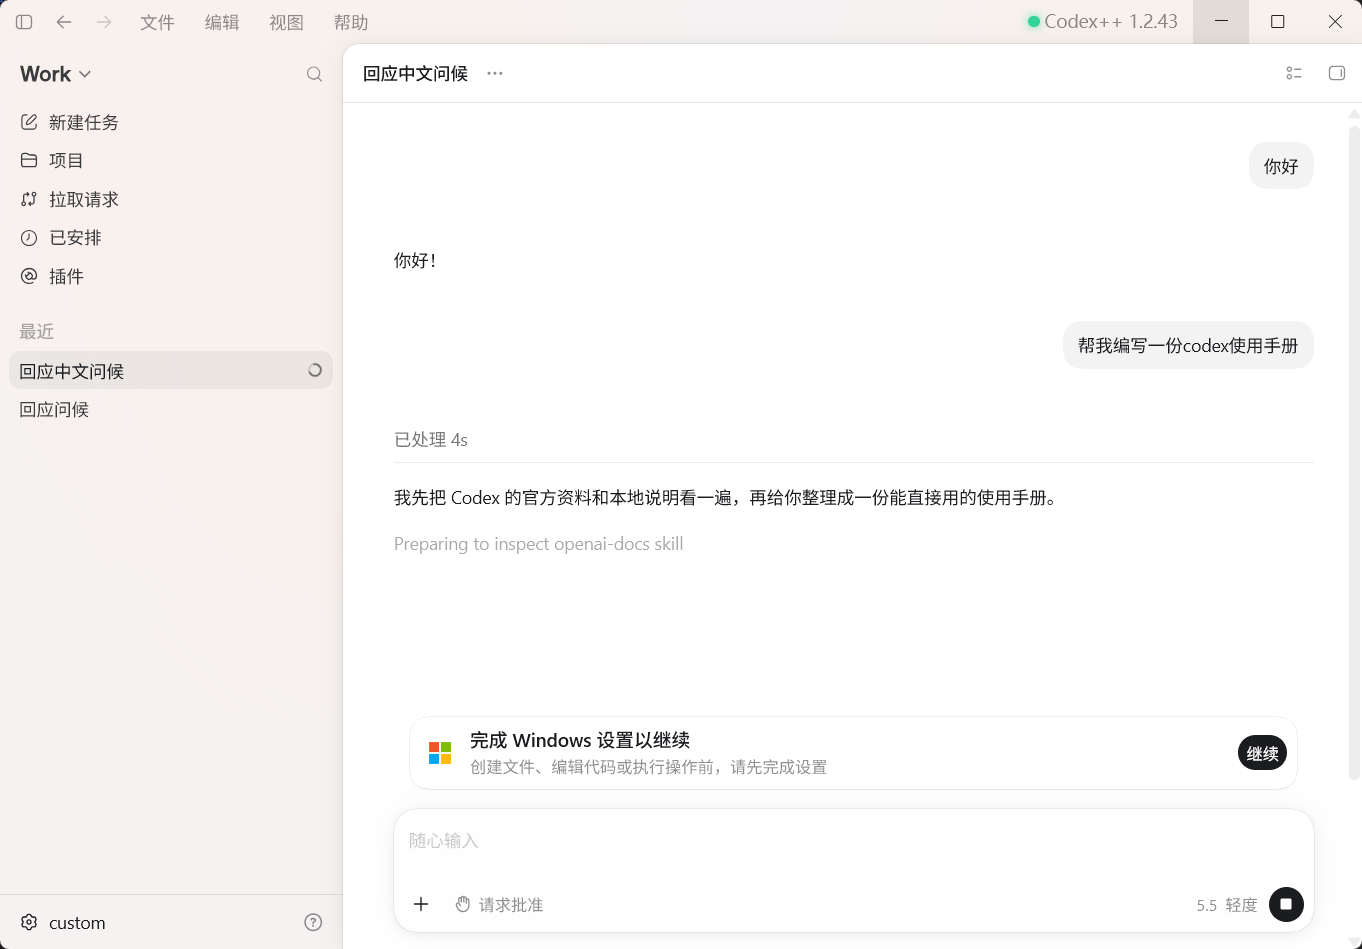Click the 完成 Windows 设置以继续 heading
Viewport: 1362px width, 949px height.
[x=580, y=740]
